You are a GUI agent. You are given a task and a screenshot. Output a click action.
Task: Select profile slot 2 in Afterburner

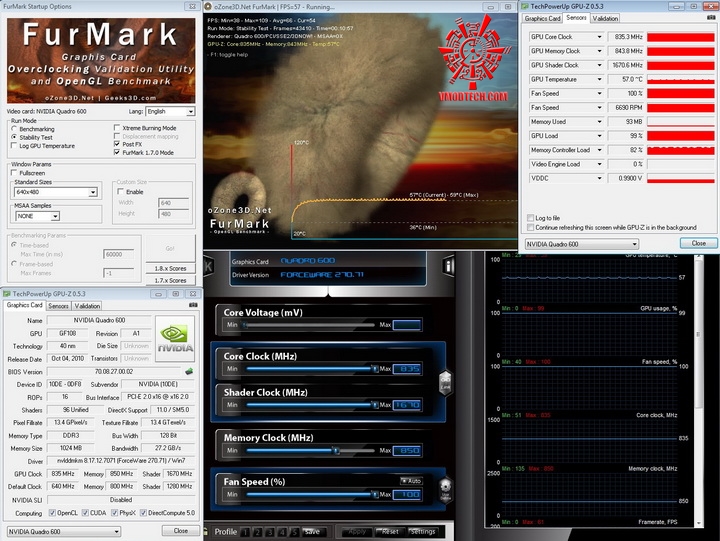click(x=258, y=532)
